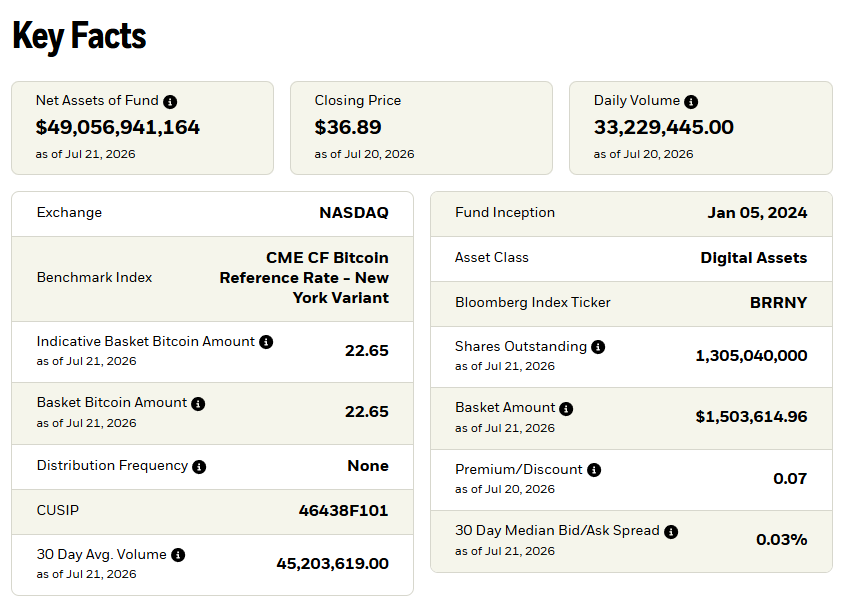Click the Fund Inception date value
This screenshot has height=602, width=843.
tap(757, 213)
